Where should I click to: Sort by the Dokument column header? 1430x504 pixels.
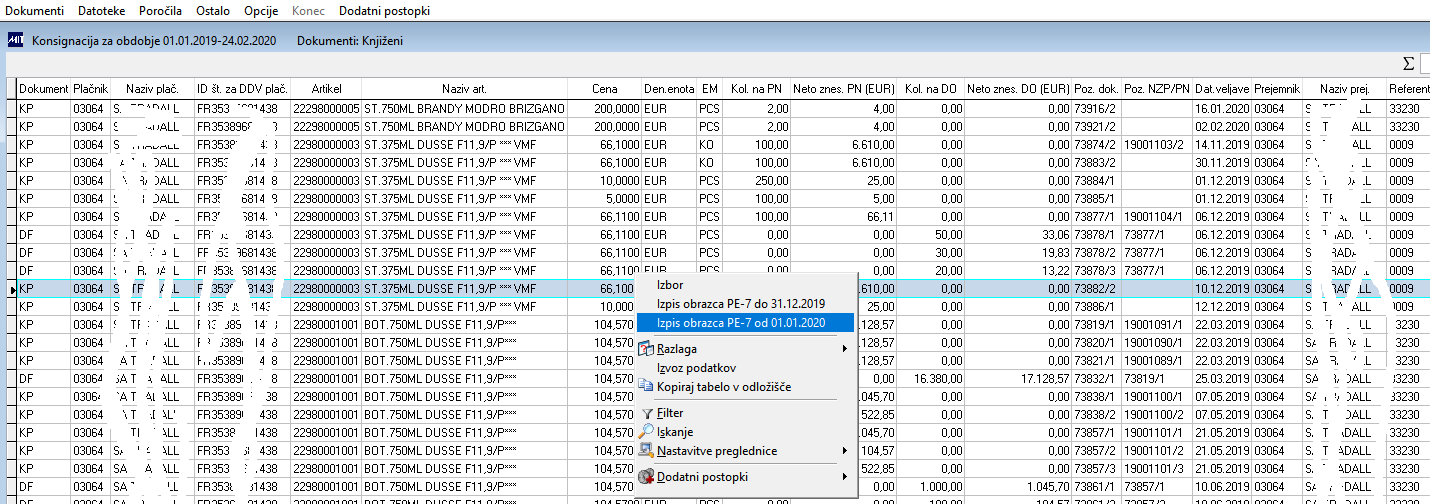click(x=43, y=89)
